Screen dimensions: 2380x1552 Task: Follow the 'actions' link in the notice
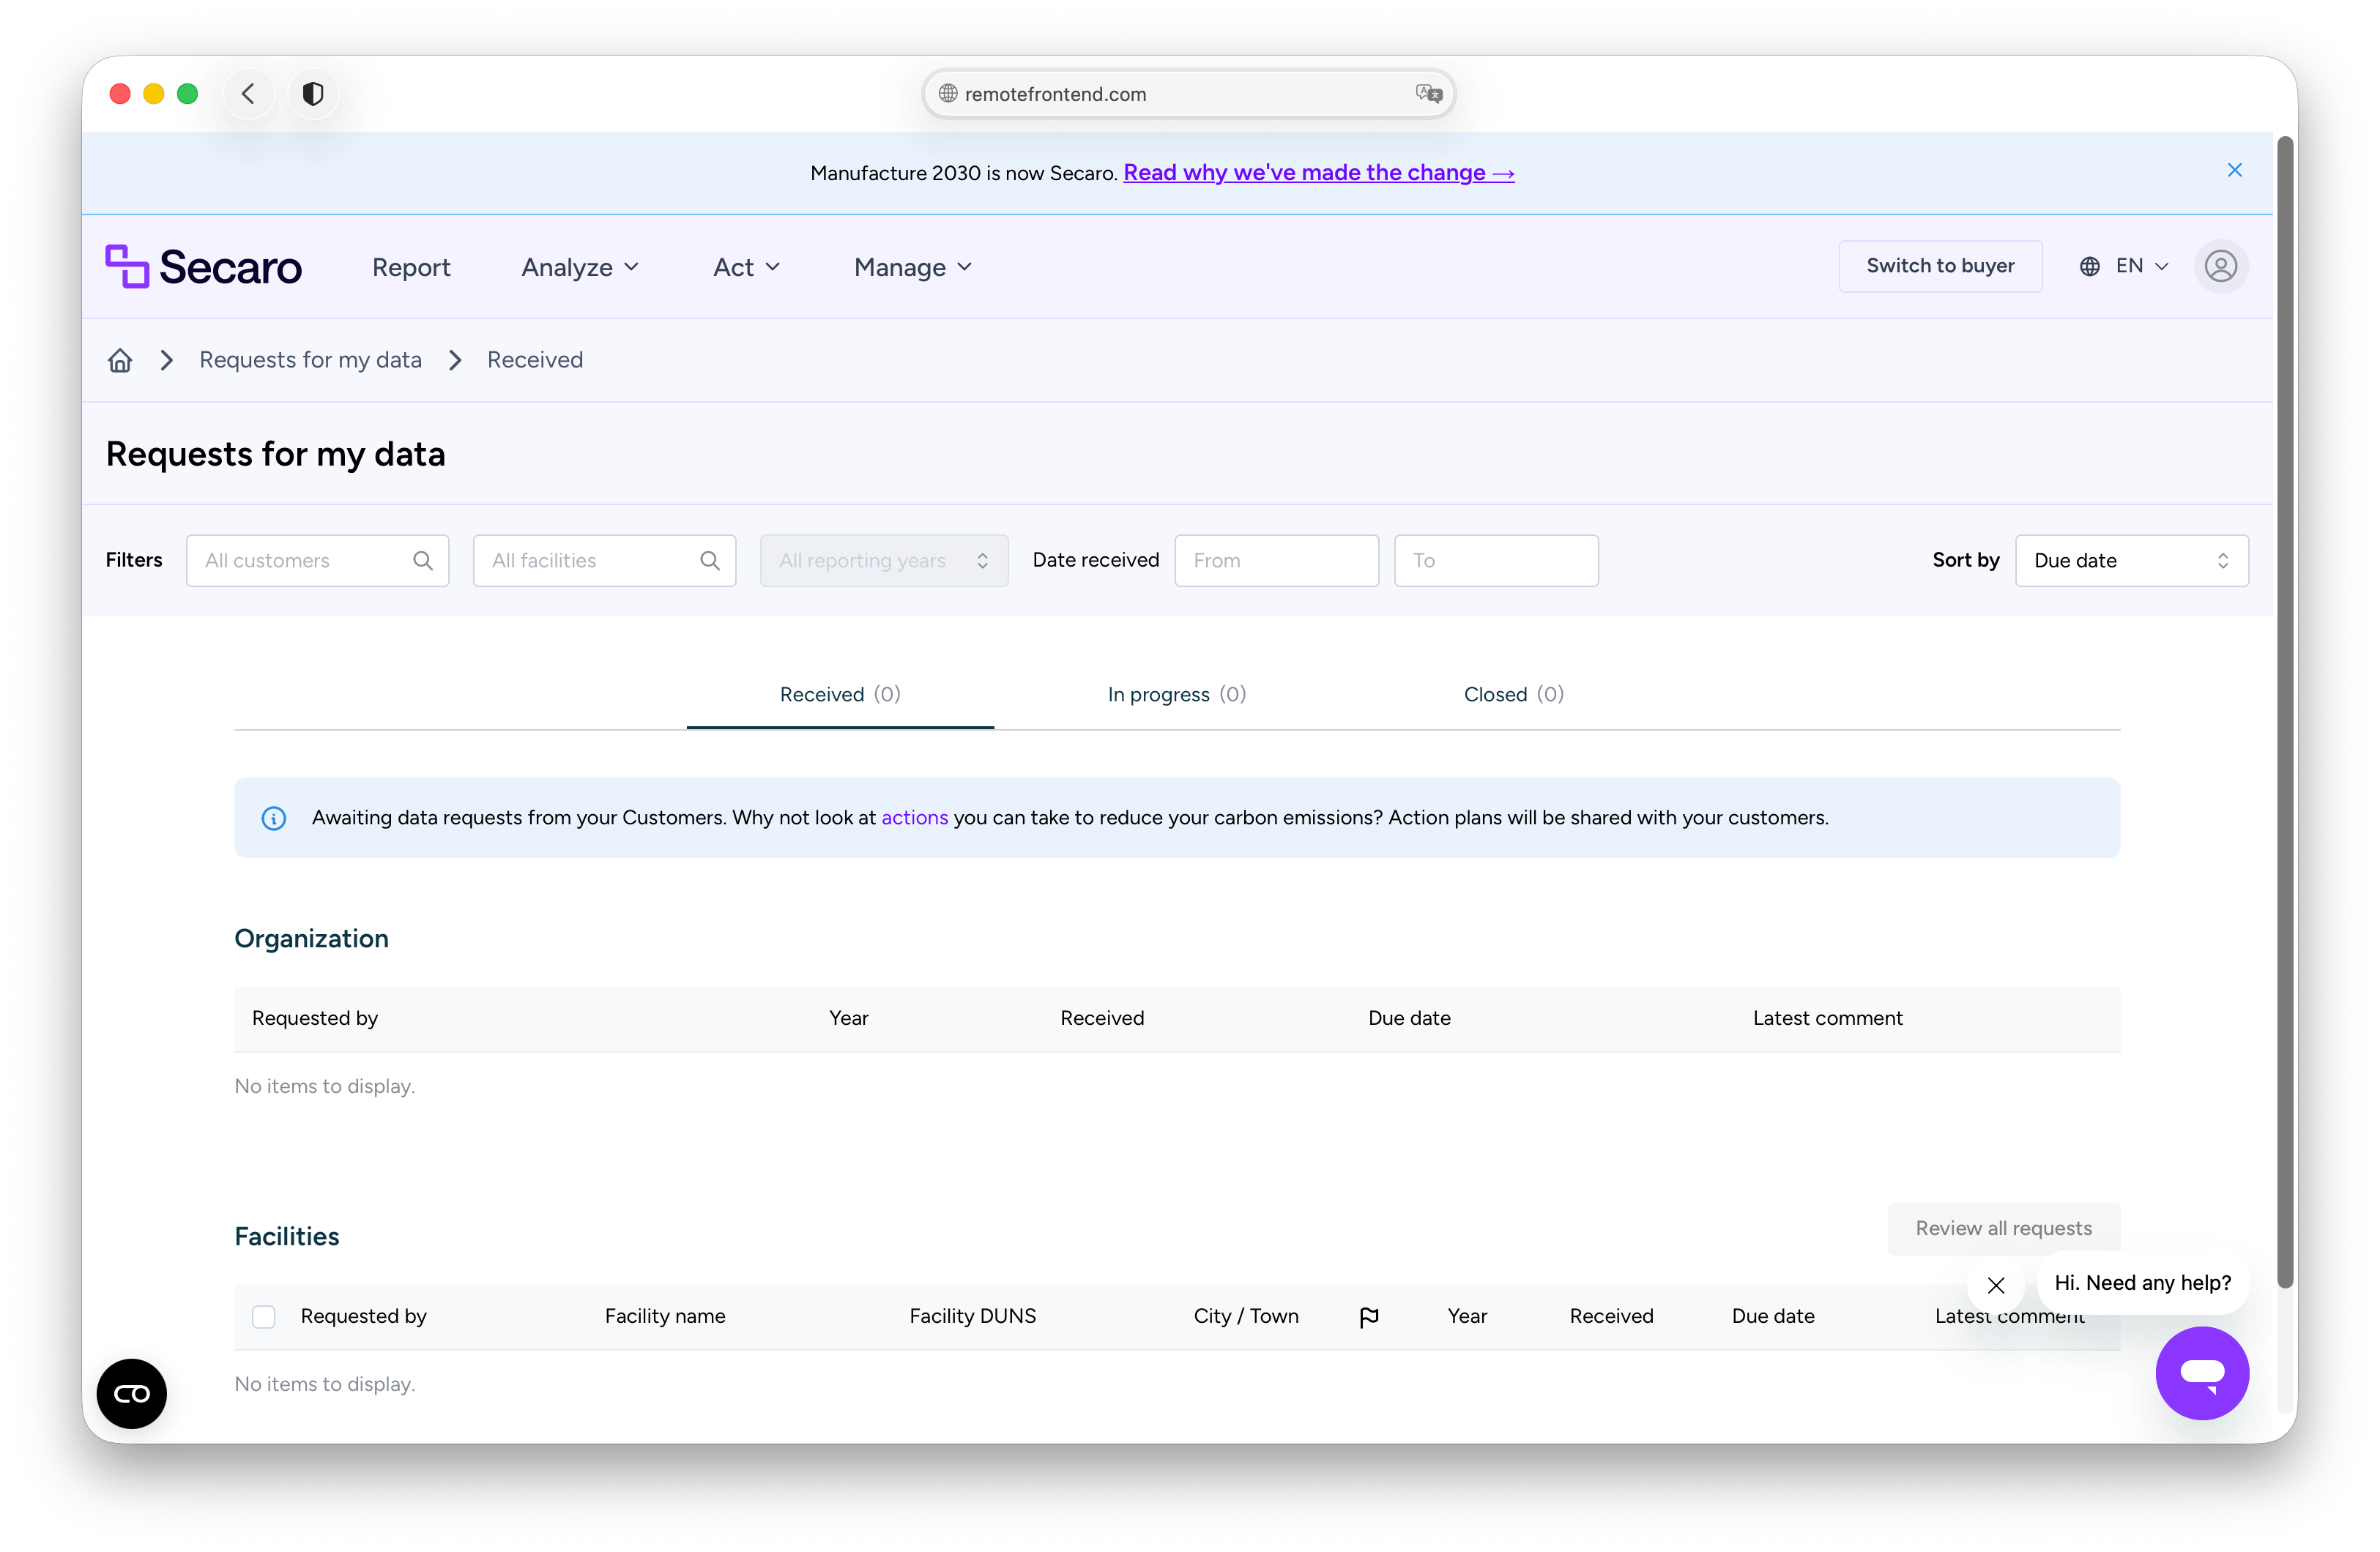(x=914, y=817)
